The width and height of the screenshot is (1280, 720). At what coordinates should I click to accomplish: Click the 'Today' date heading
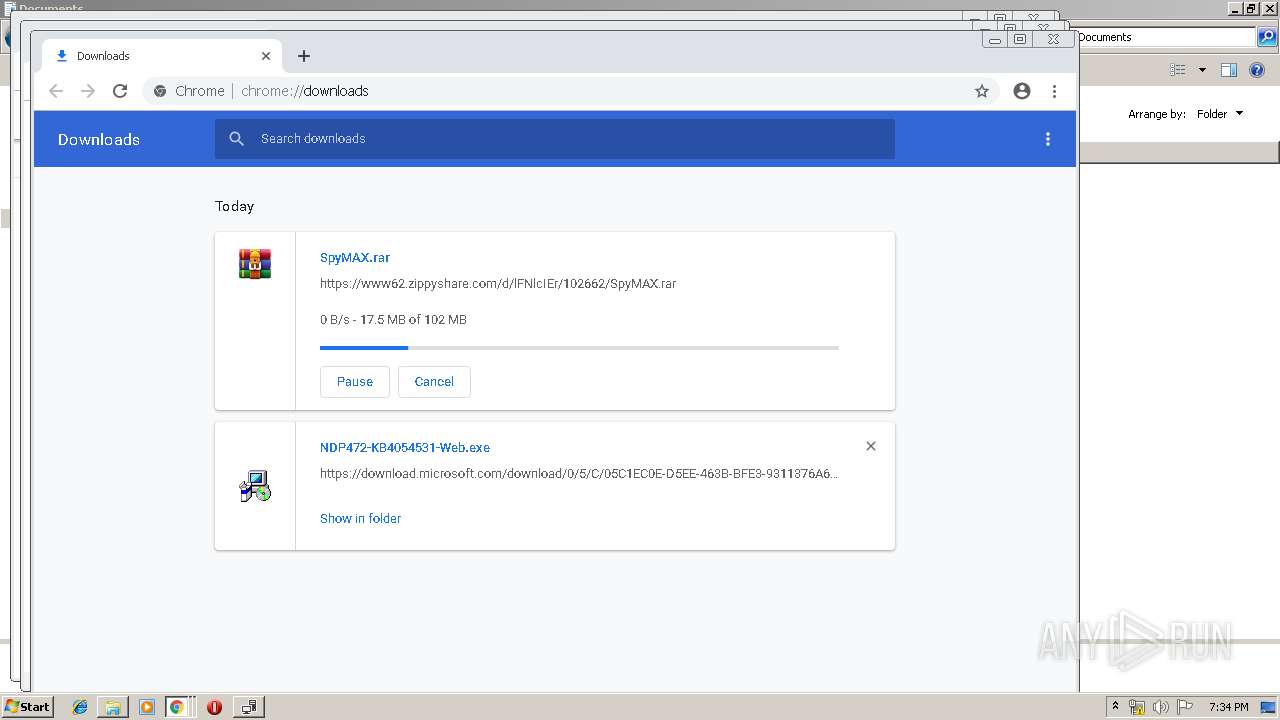coord(234,206)
